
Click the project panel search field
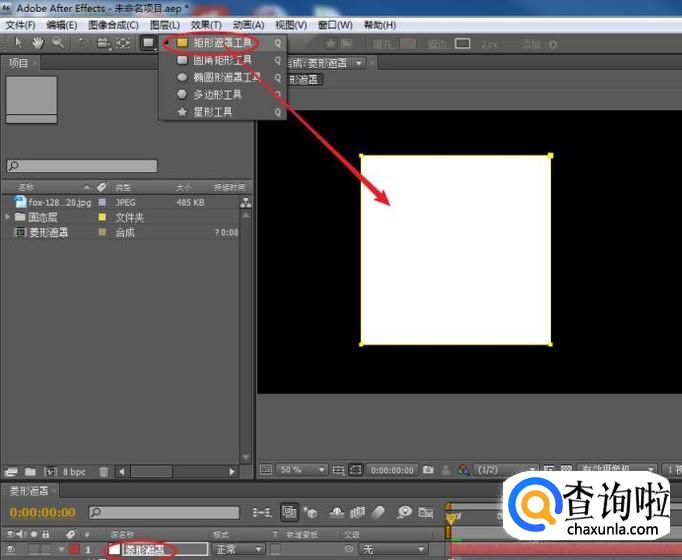(x=82, y=166)
